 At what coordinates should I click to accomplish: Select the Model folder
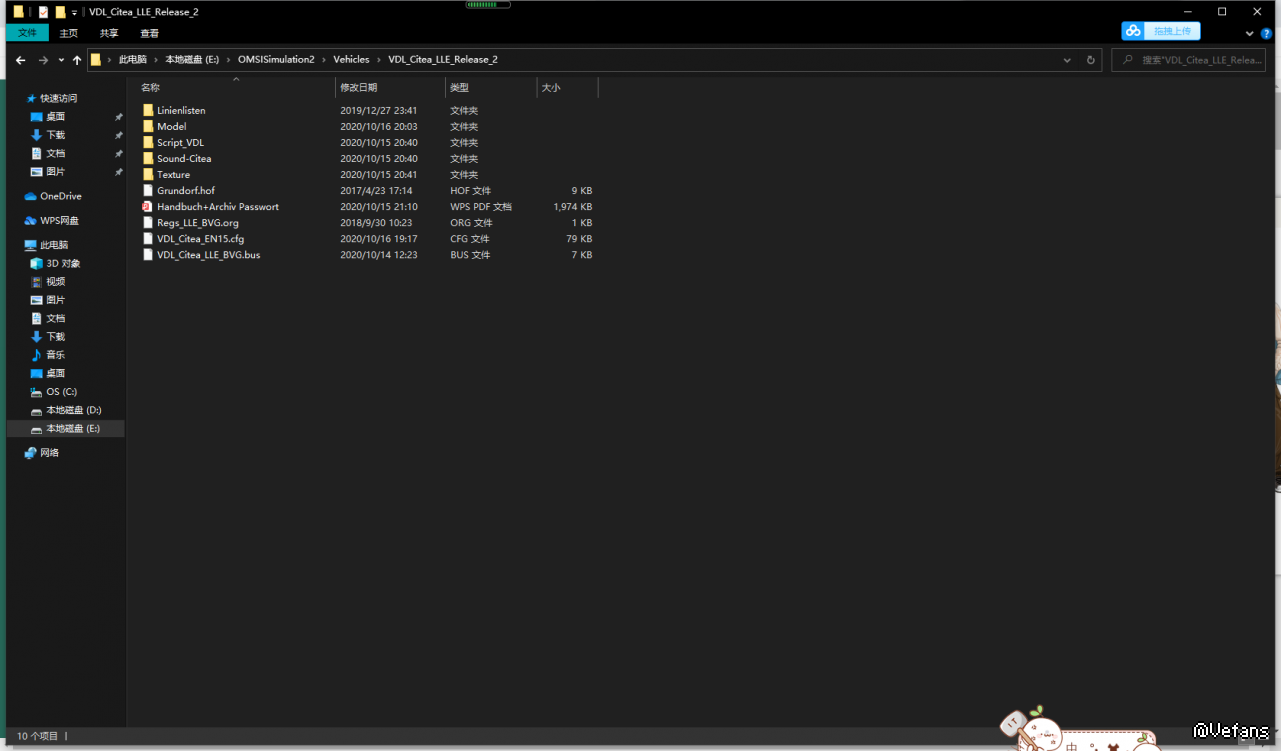pyautogui.click(x=172, y=126)
